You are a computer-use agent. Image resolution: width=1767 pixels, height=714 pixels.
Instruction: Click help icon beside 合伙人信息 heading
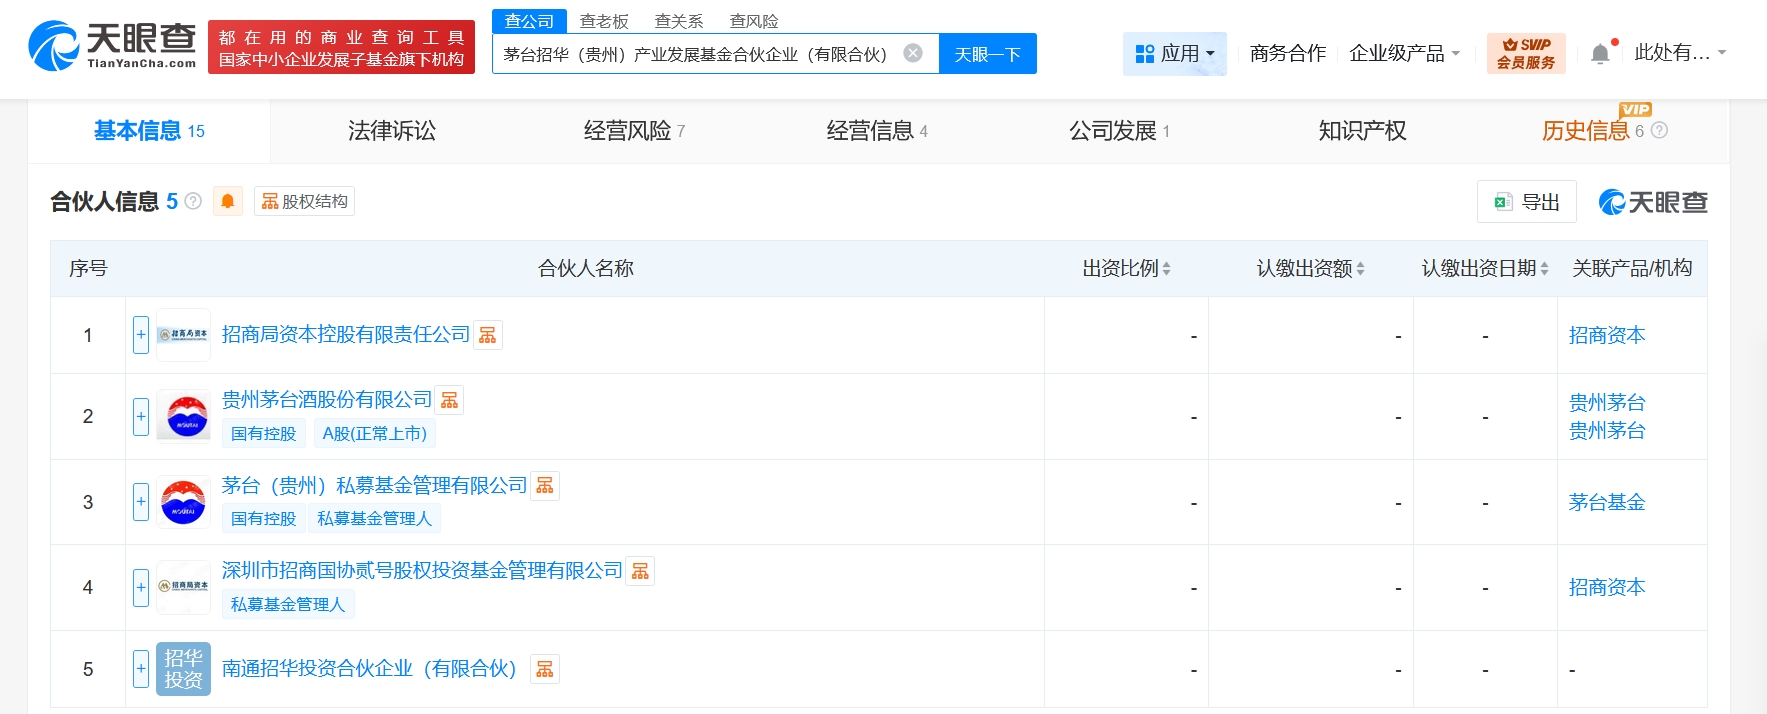pyautogui.click(x=194, y=202)
